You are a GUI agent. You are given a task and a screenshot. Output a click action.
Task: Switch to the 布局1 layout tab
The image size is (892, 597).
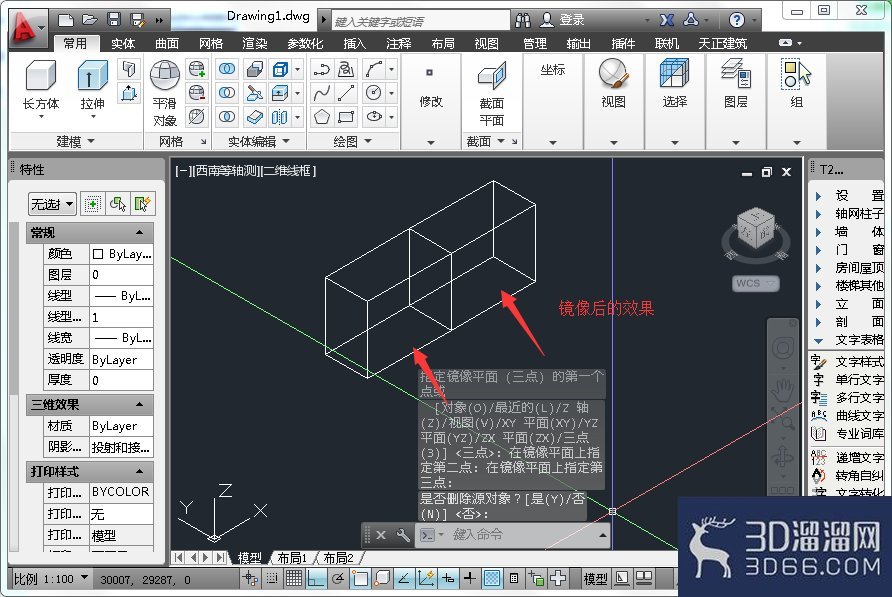click(292, 558)
